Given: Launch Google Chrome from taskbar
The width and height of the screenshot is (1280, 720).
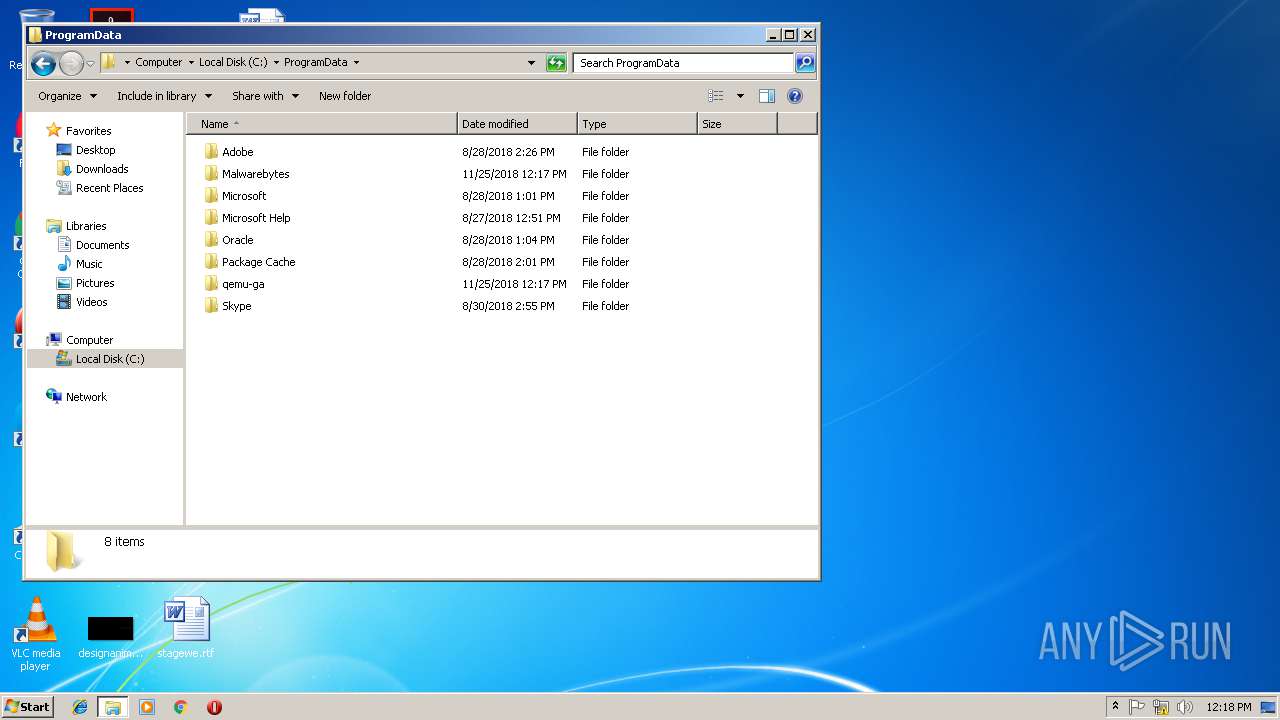Looking at the screenshot, I should 180,707.
